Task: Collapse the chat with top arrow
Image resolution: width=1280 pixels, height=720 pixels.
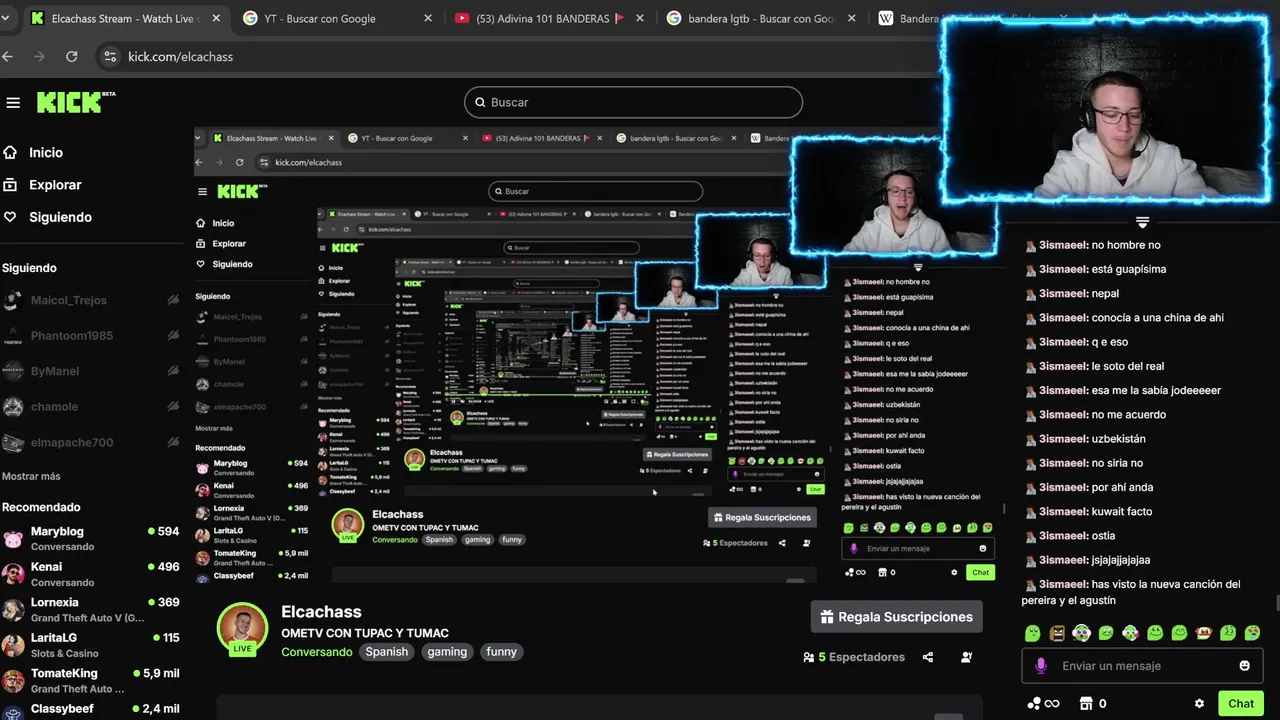Action: click(1142, 222)
